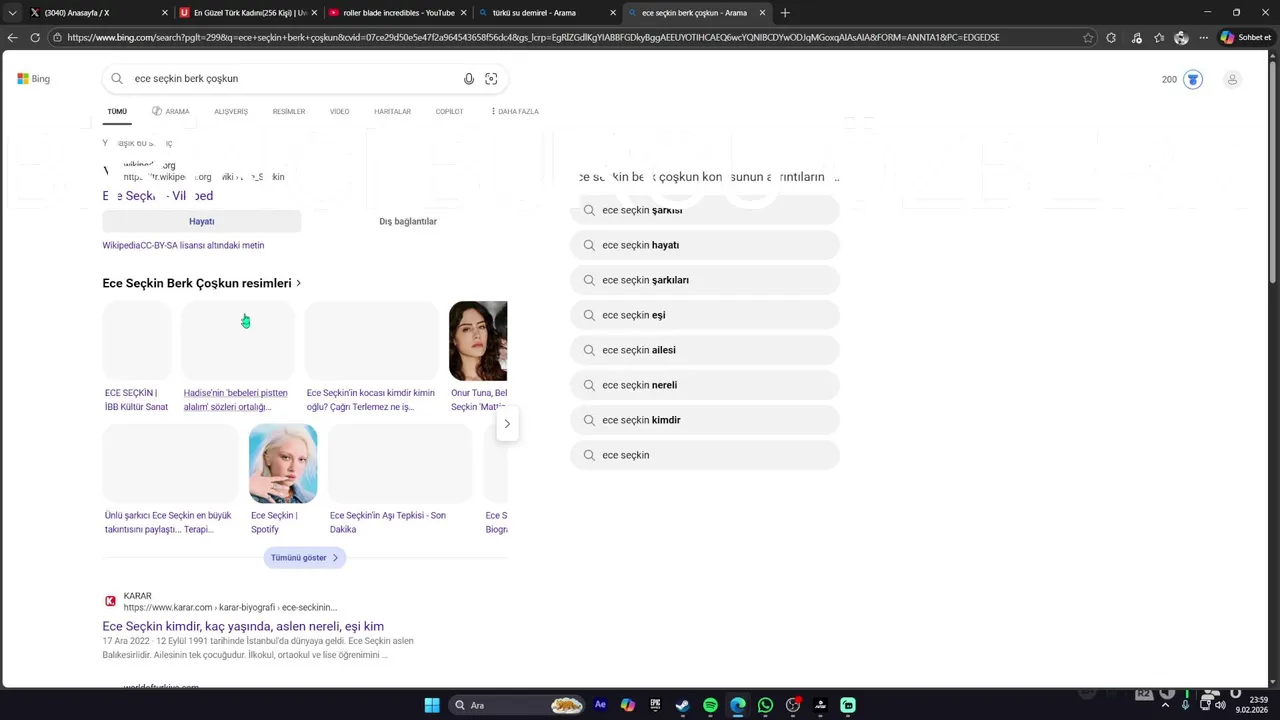Switch to türkü su demirel tab

[545, 13]
